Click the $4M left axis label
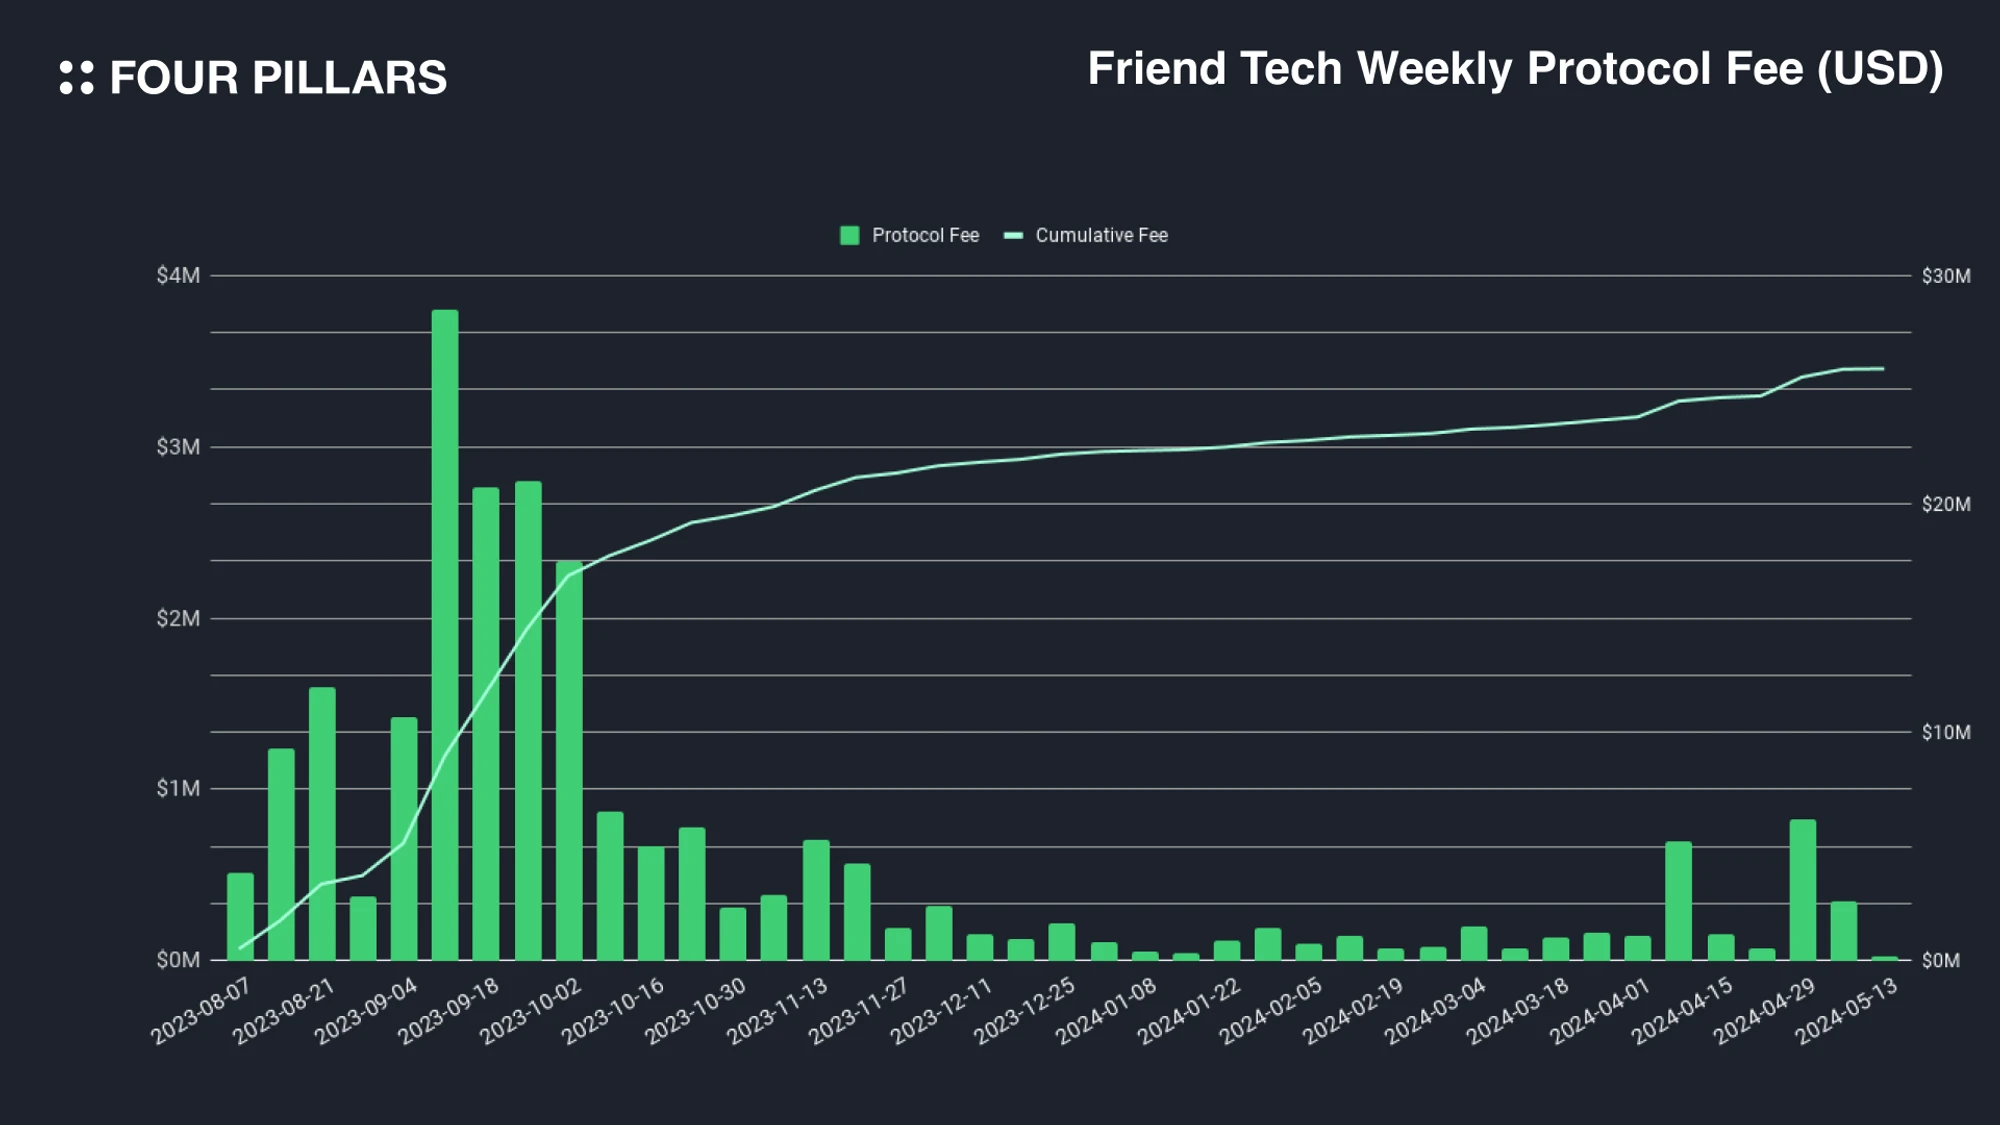2000x1125 pixels. pos(178,276)
